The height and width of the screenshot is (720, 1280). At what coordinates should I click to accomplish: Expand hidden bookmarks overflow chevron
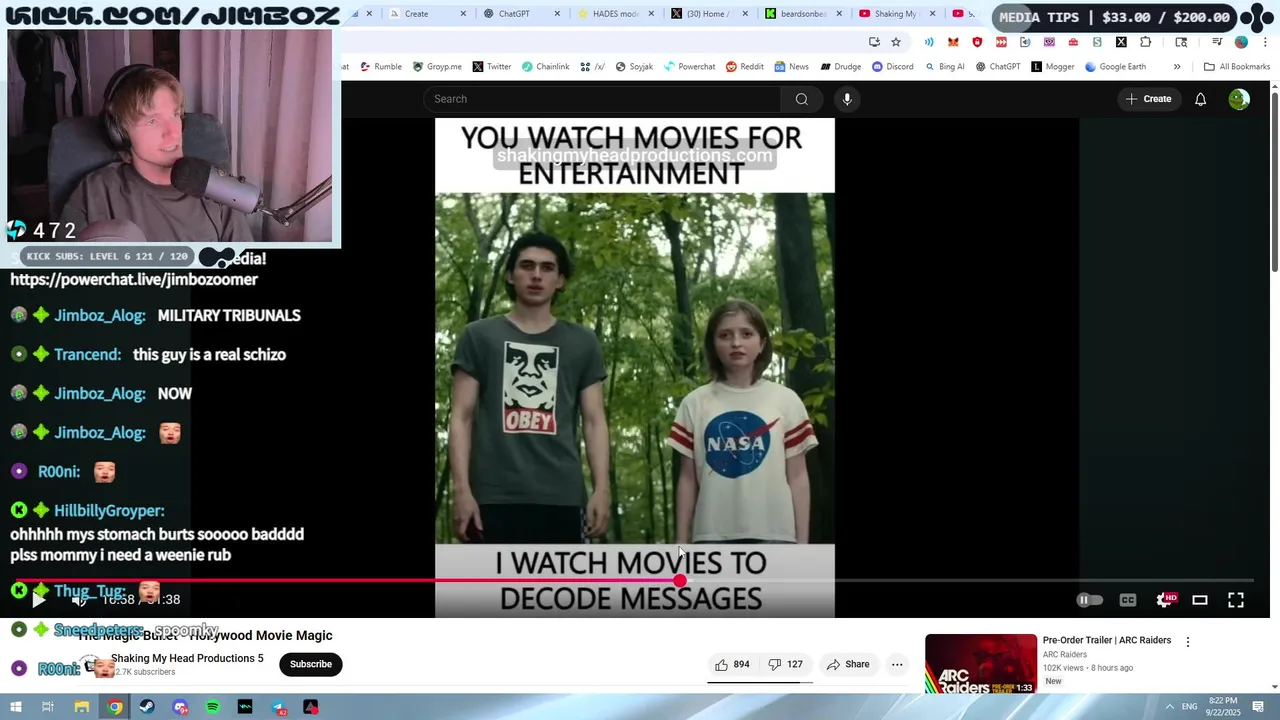[1177, 67]
